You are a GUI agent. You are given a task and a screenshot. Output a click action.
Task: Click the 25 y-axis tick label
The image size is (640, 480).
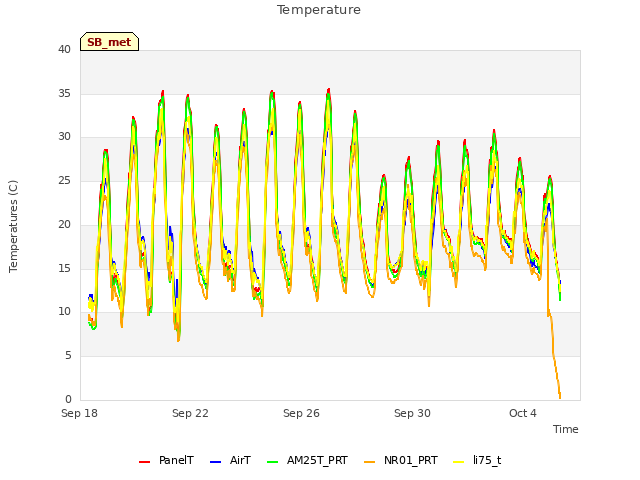64,180
